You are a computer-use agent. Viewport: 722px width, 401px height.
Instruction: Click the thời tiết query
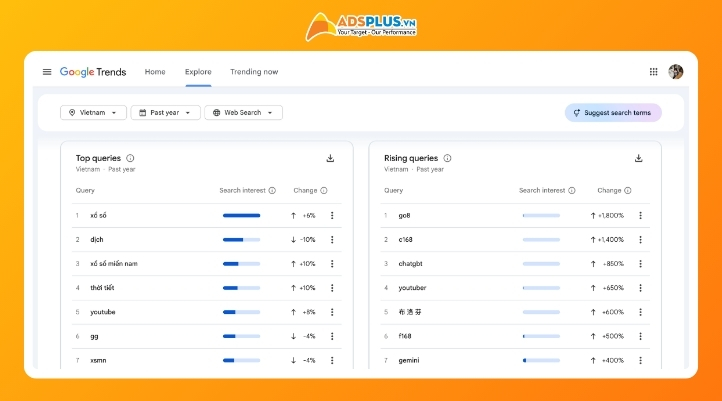click(x=102, y=288)
